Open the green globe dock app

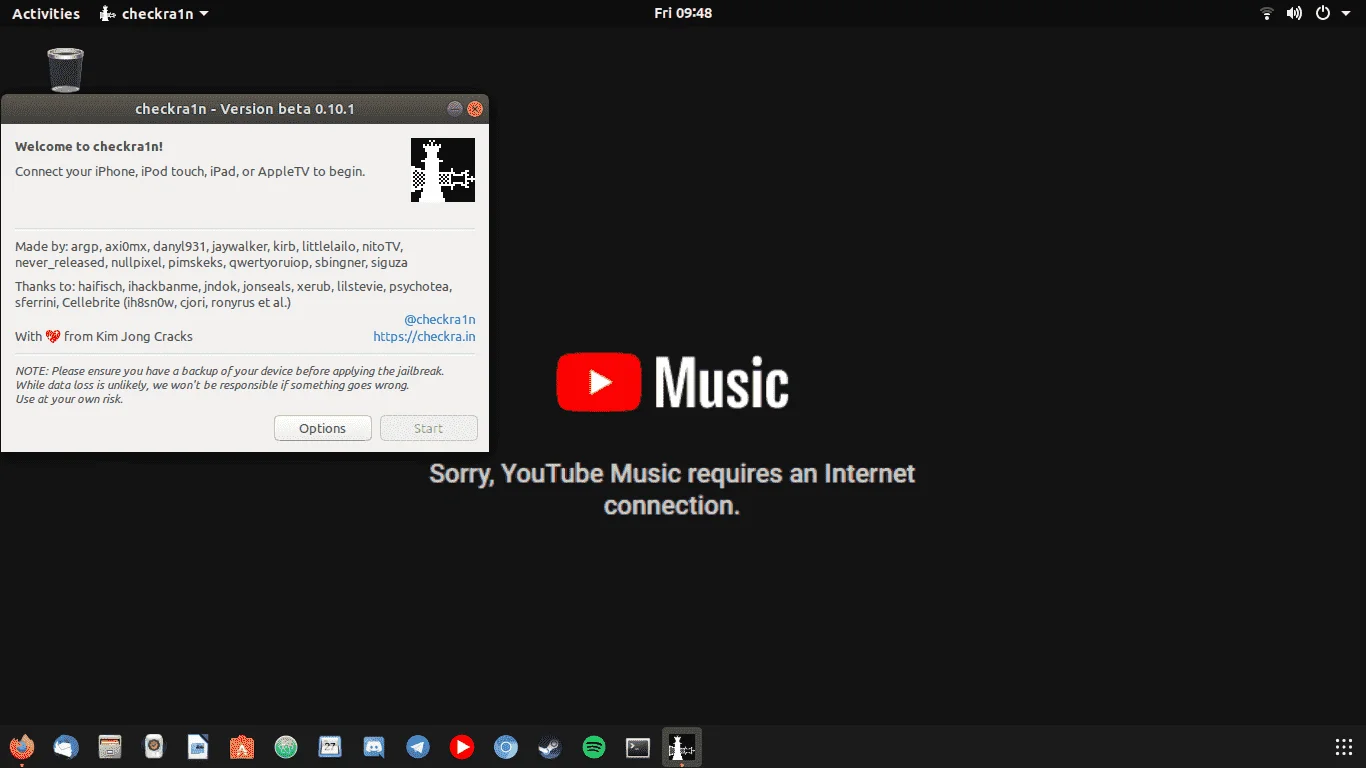click(x=286, y=747)
